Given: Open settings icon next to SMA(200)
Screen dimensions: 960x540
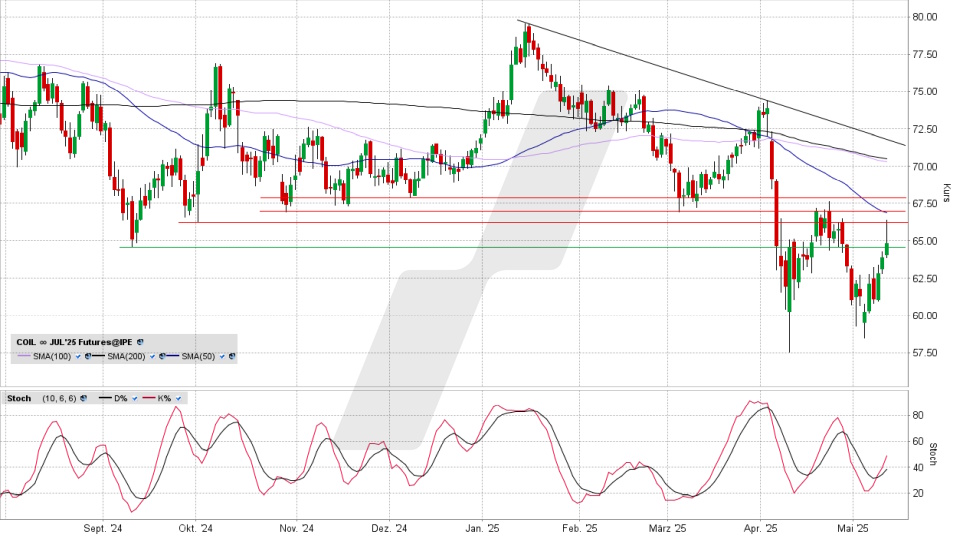Looking at the screenshot, I should (162, 356).
